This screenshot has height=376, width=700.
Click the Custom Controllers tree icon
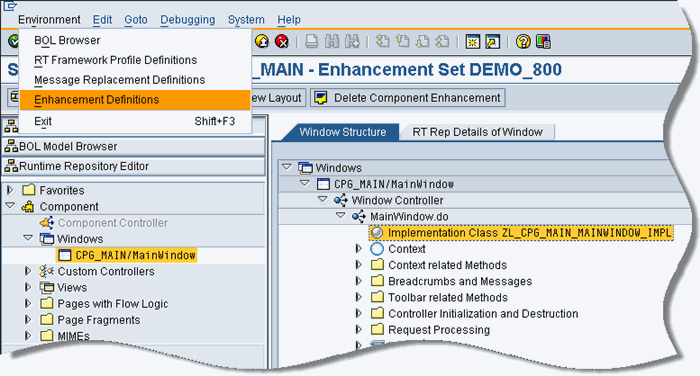tap(46, 271)
